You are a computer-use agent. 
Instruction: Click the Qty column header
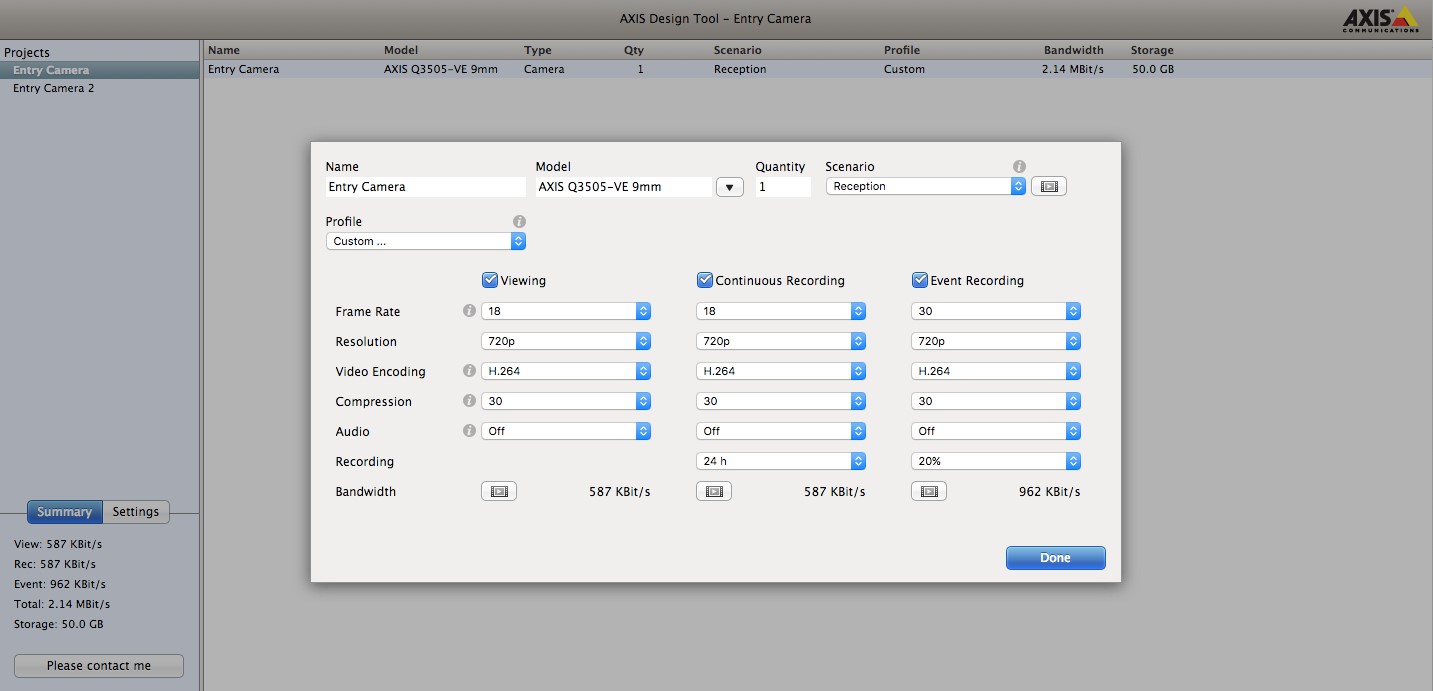pyautogui.click(x=634, y=50)
